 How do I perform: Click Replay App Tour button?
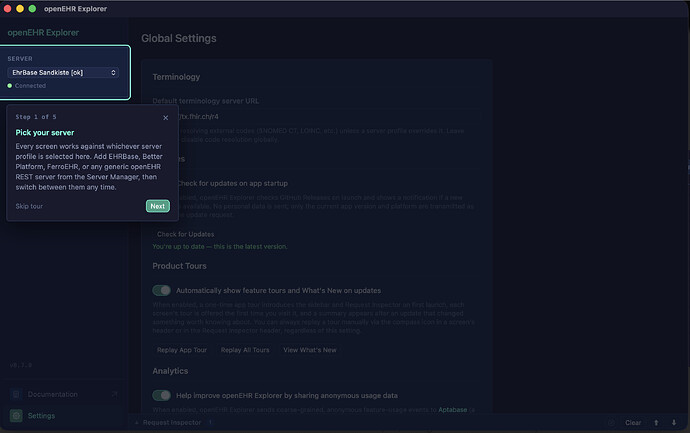(182, 350)
